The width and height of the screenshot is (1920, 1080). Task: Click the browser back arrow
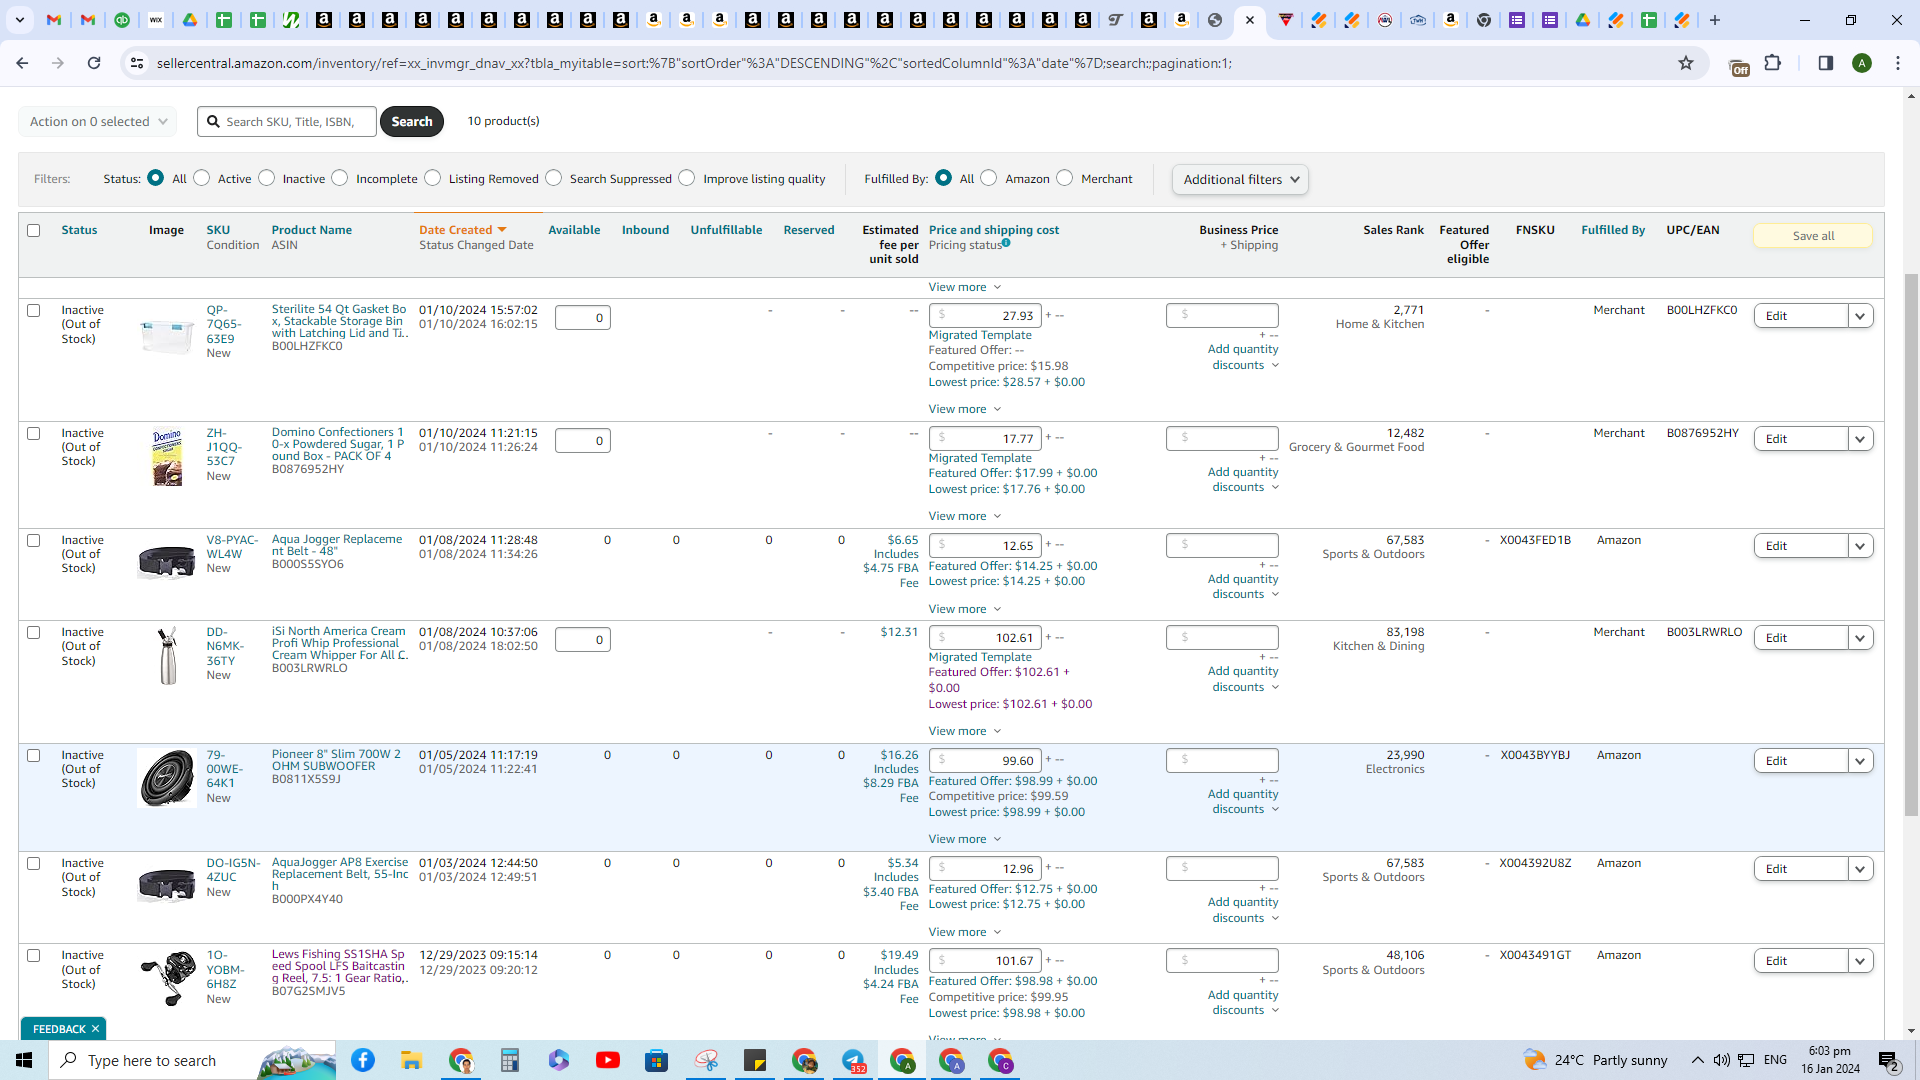tap(22, 63)
